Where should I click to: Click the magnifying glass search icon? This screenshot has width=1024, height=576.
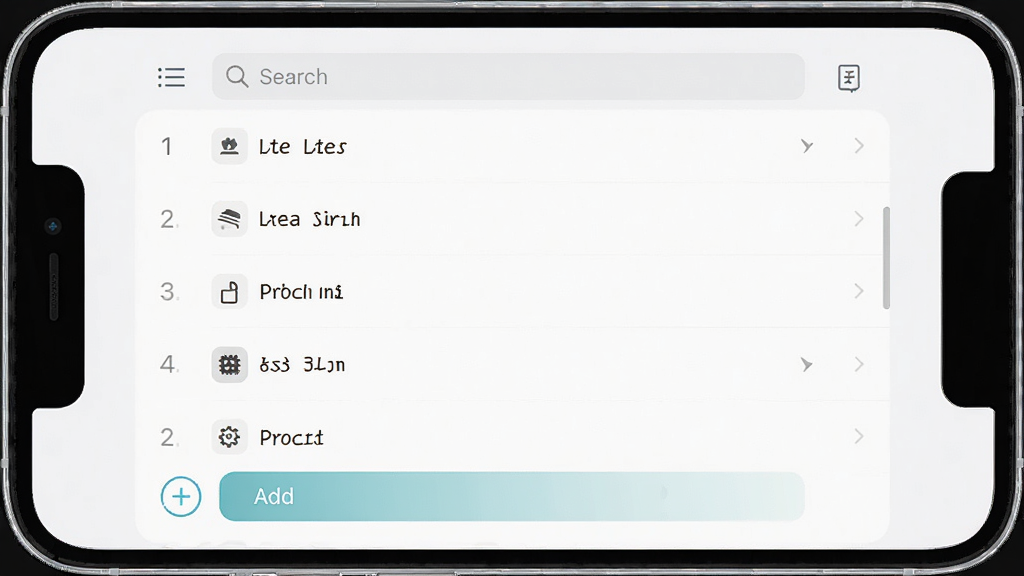pyautogui.click(x=236, y=76)
